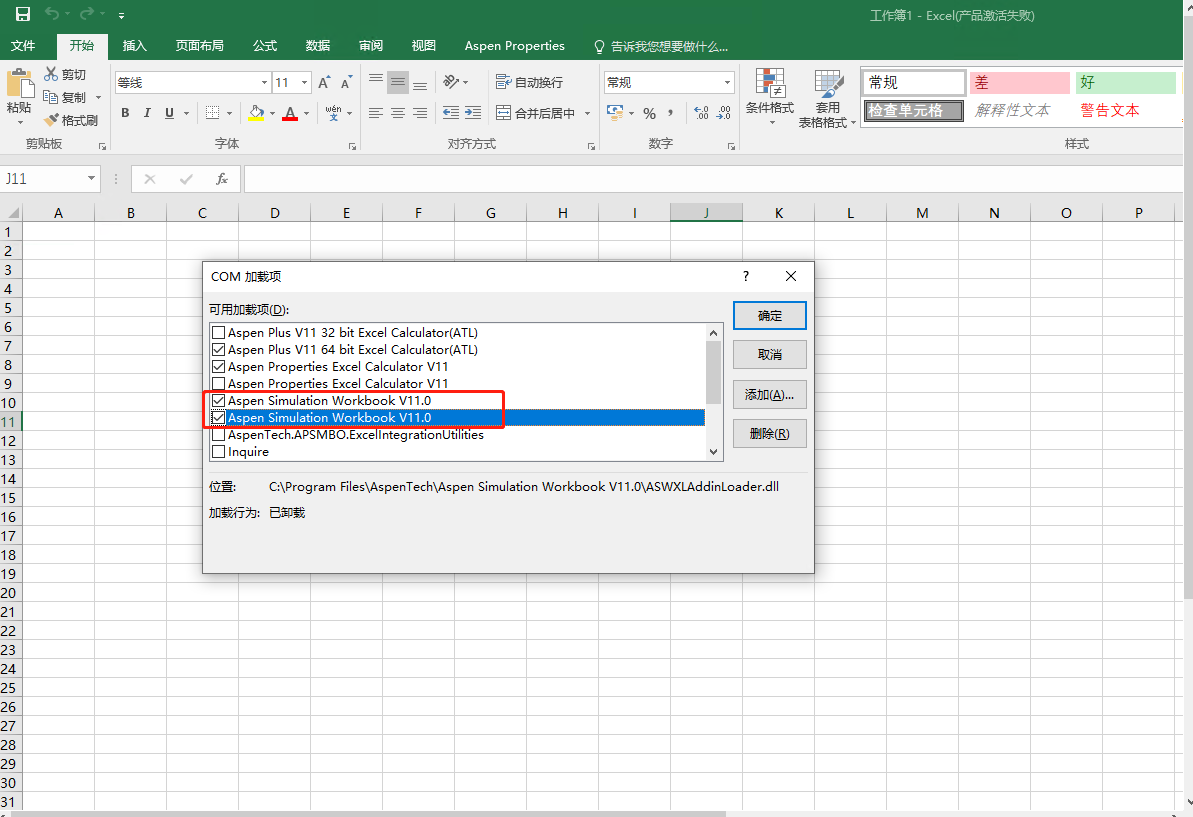Click the Remove (删除(R)) button

769,434
